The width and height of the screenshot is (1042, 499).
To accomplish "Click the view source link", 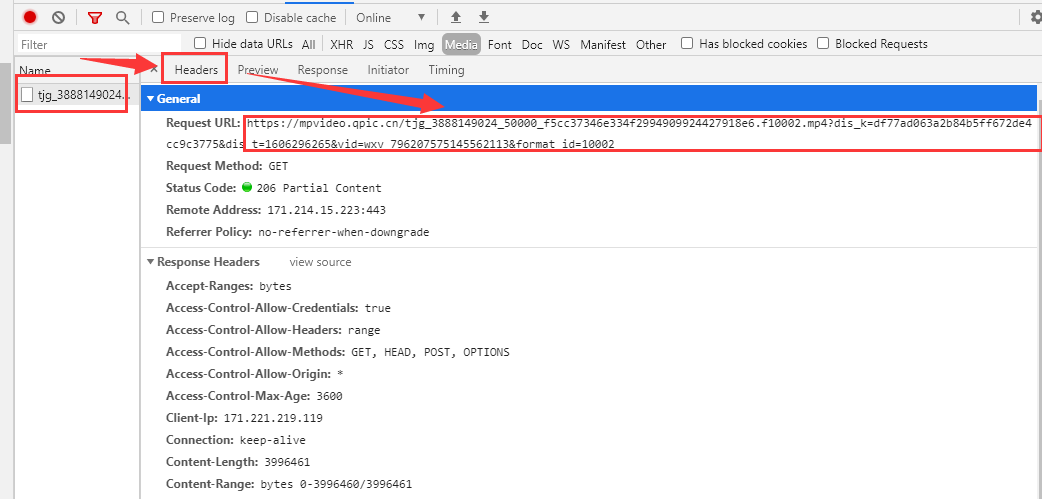I will tap(320, 262).
